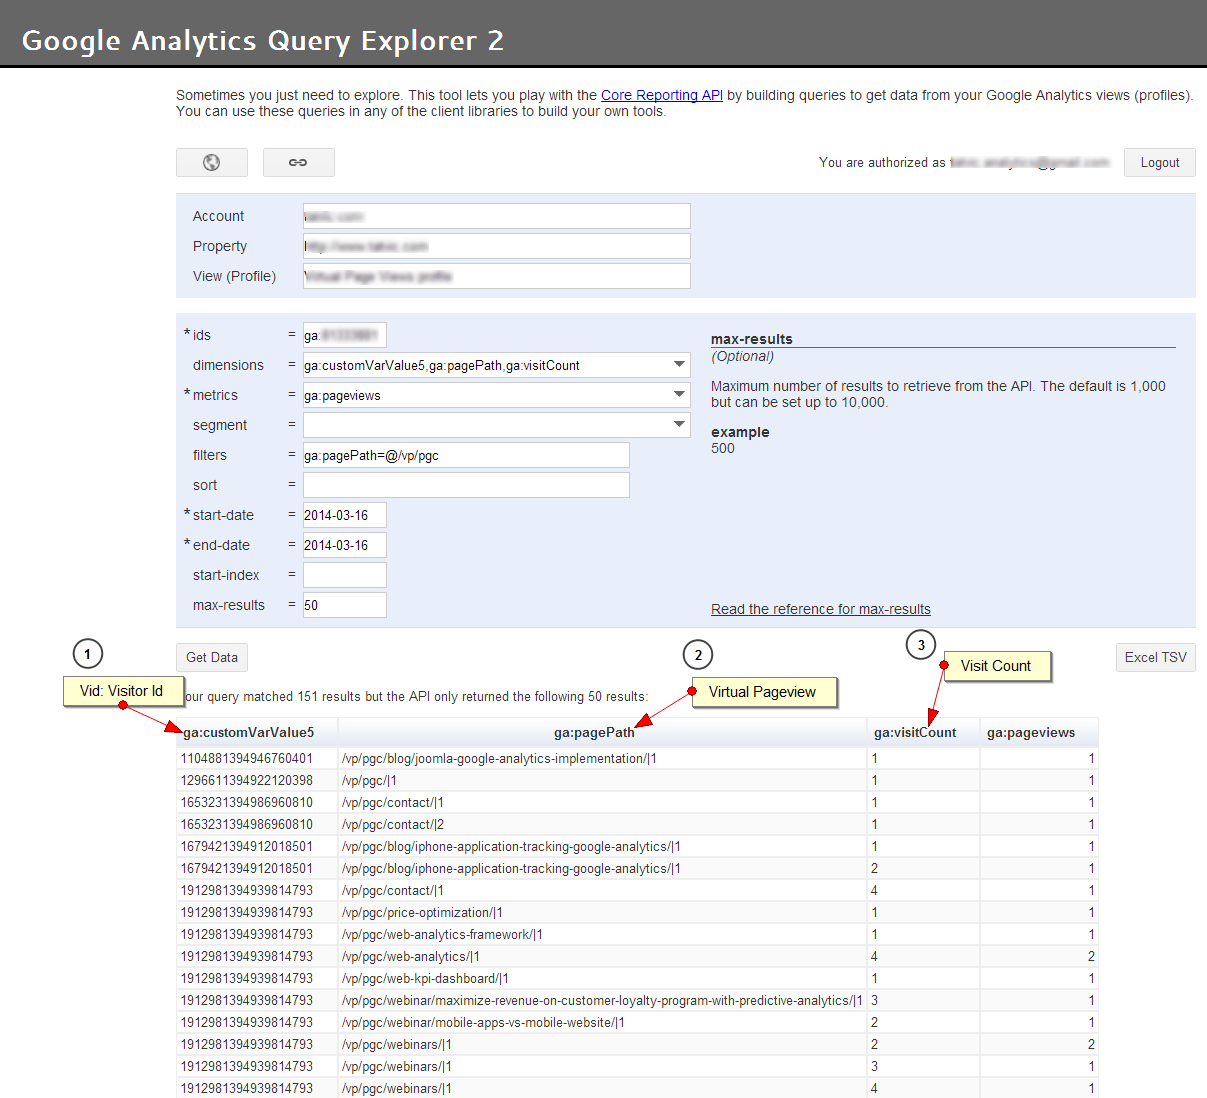Viewport: 1207px width, 1098px height.
Task: Click the Account input field
Action: coord(497,216)
